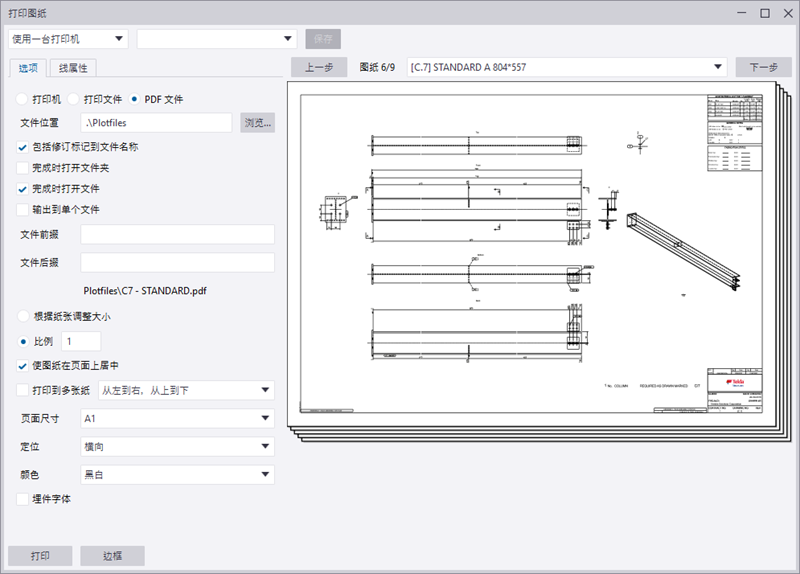Select the 打印文件 radio option
Screen dimensions: 800x574
[x=73, y=99]
